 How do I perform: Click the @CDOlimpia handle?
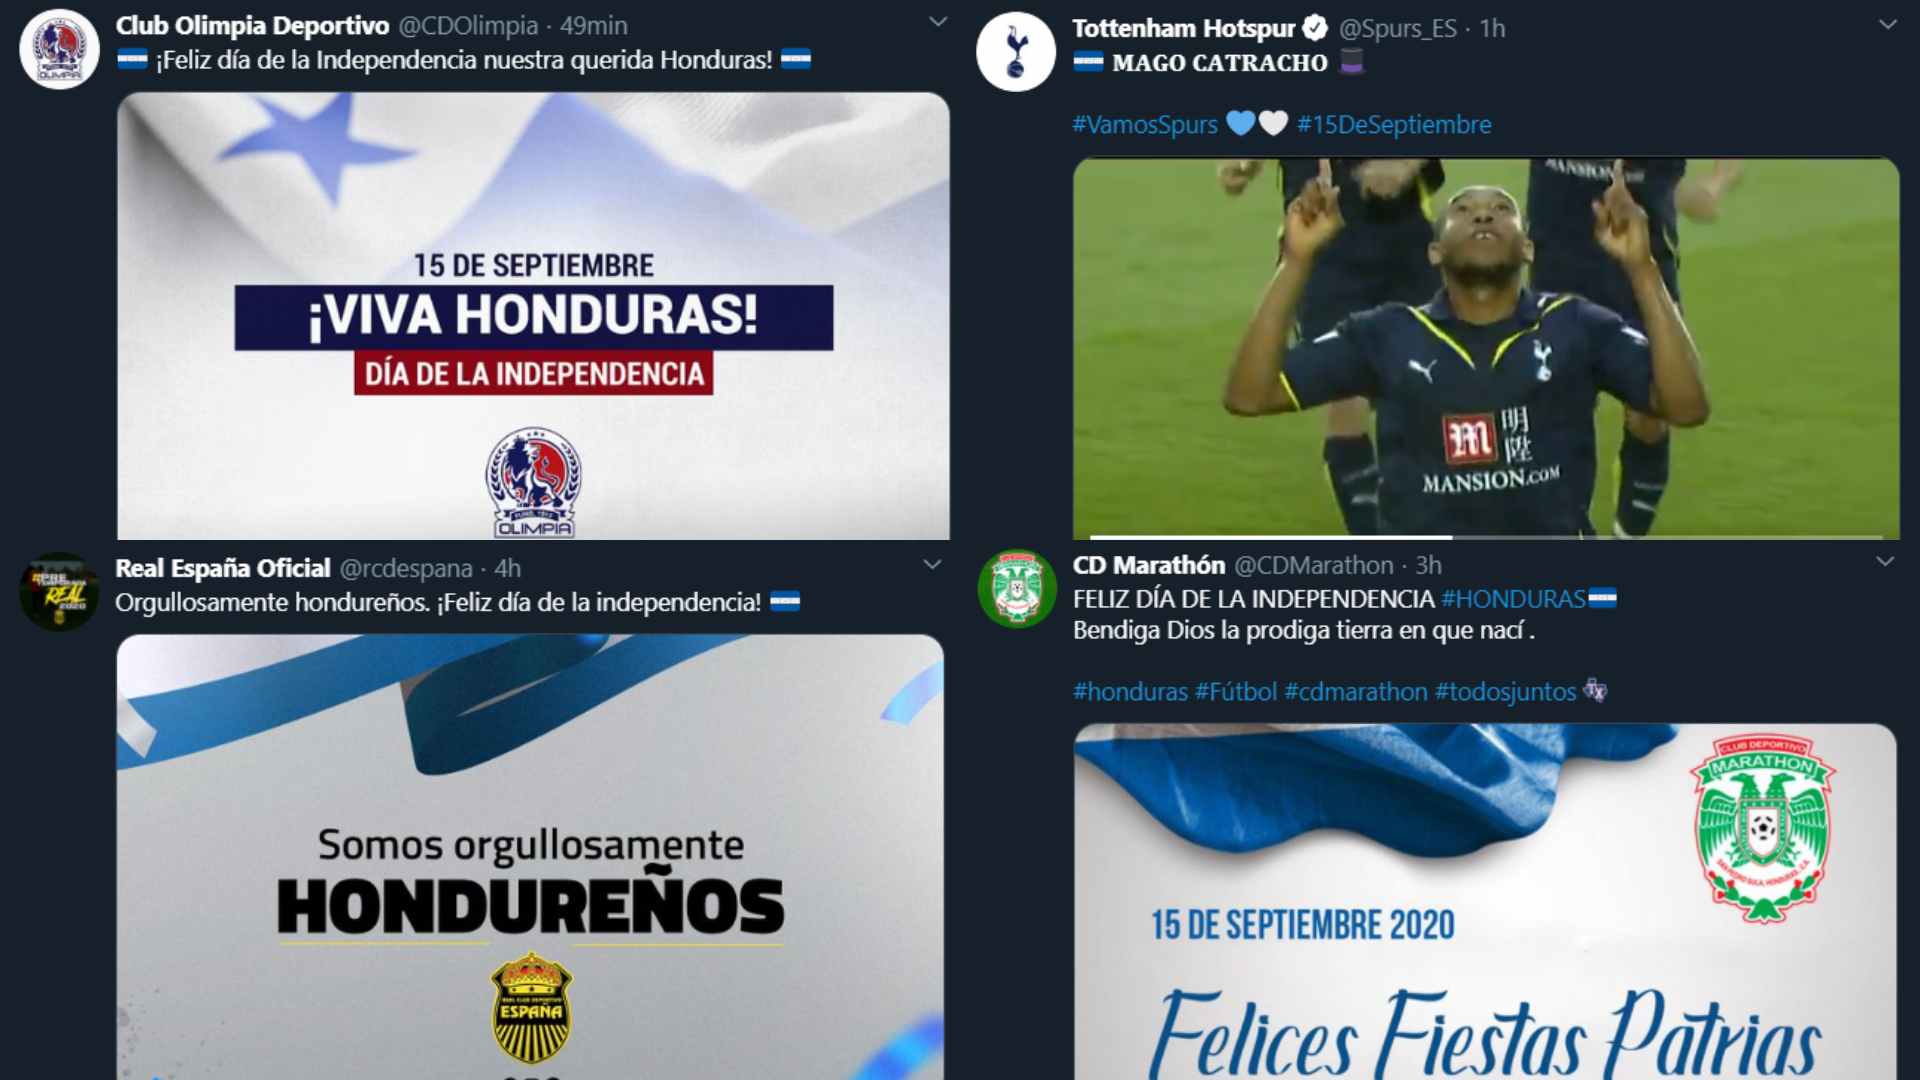(468, 25)
